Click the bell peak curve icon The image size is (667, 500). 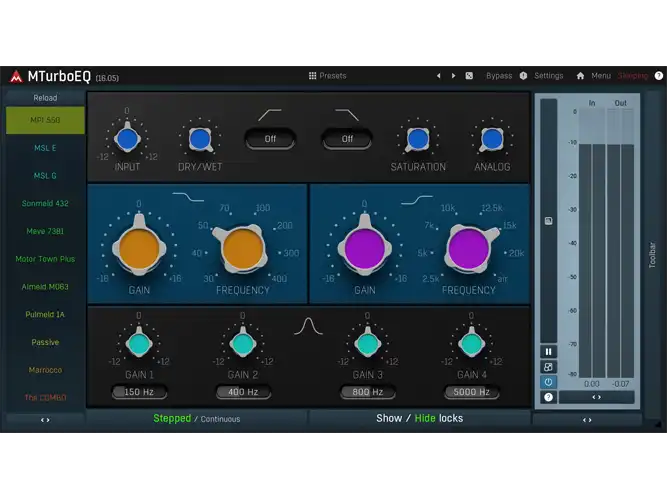coord(308,326)
